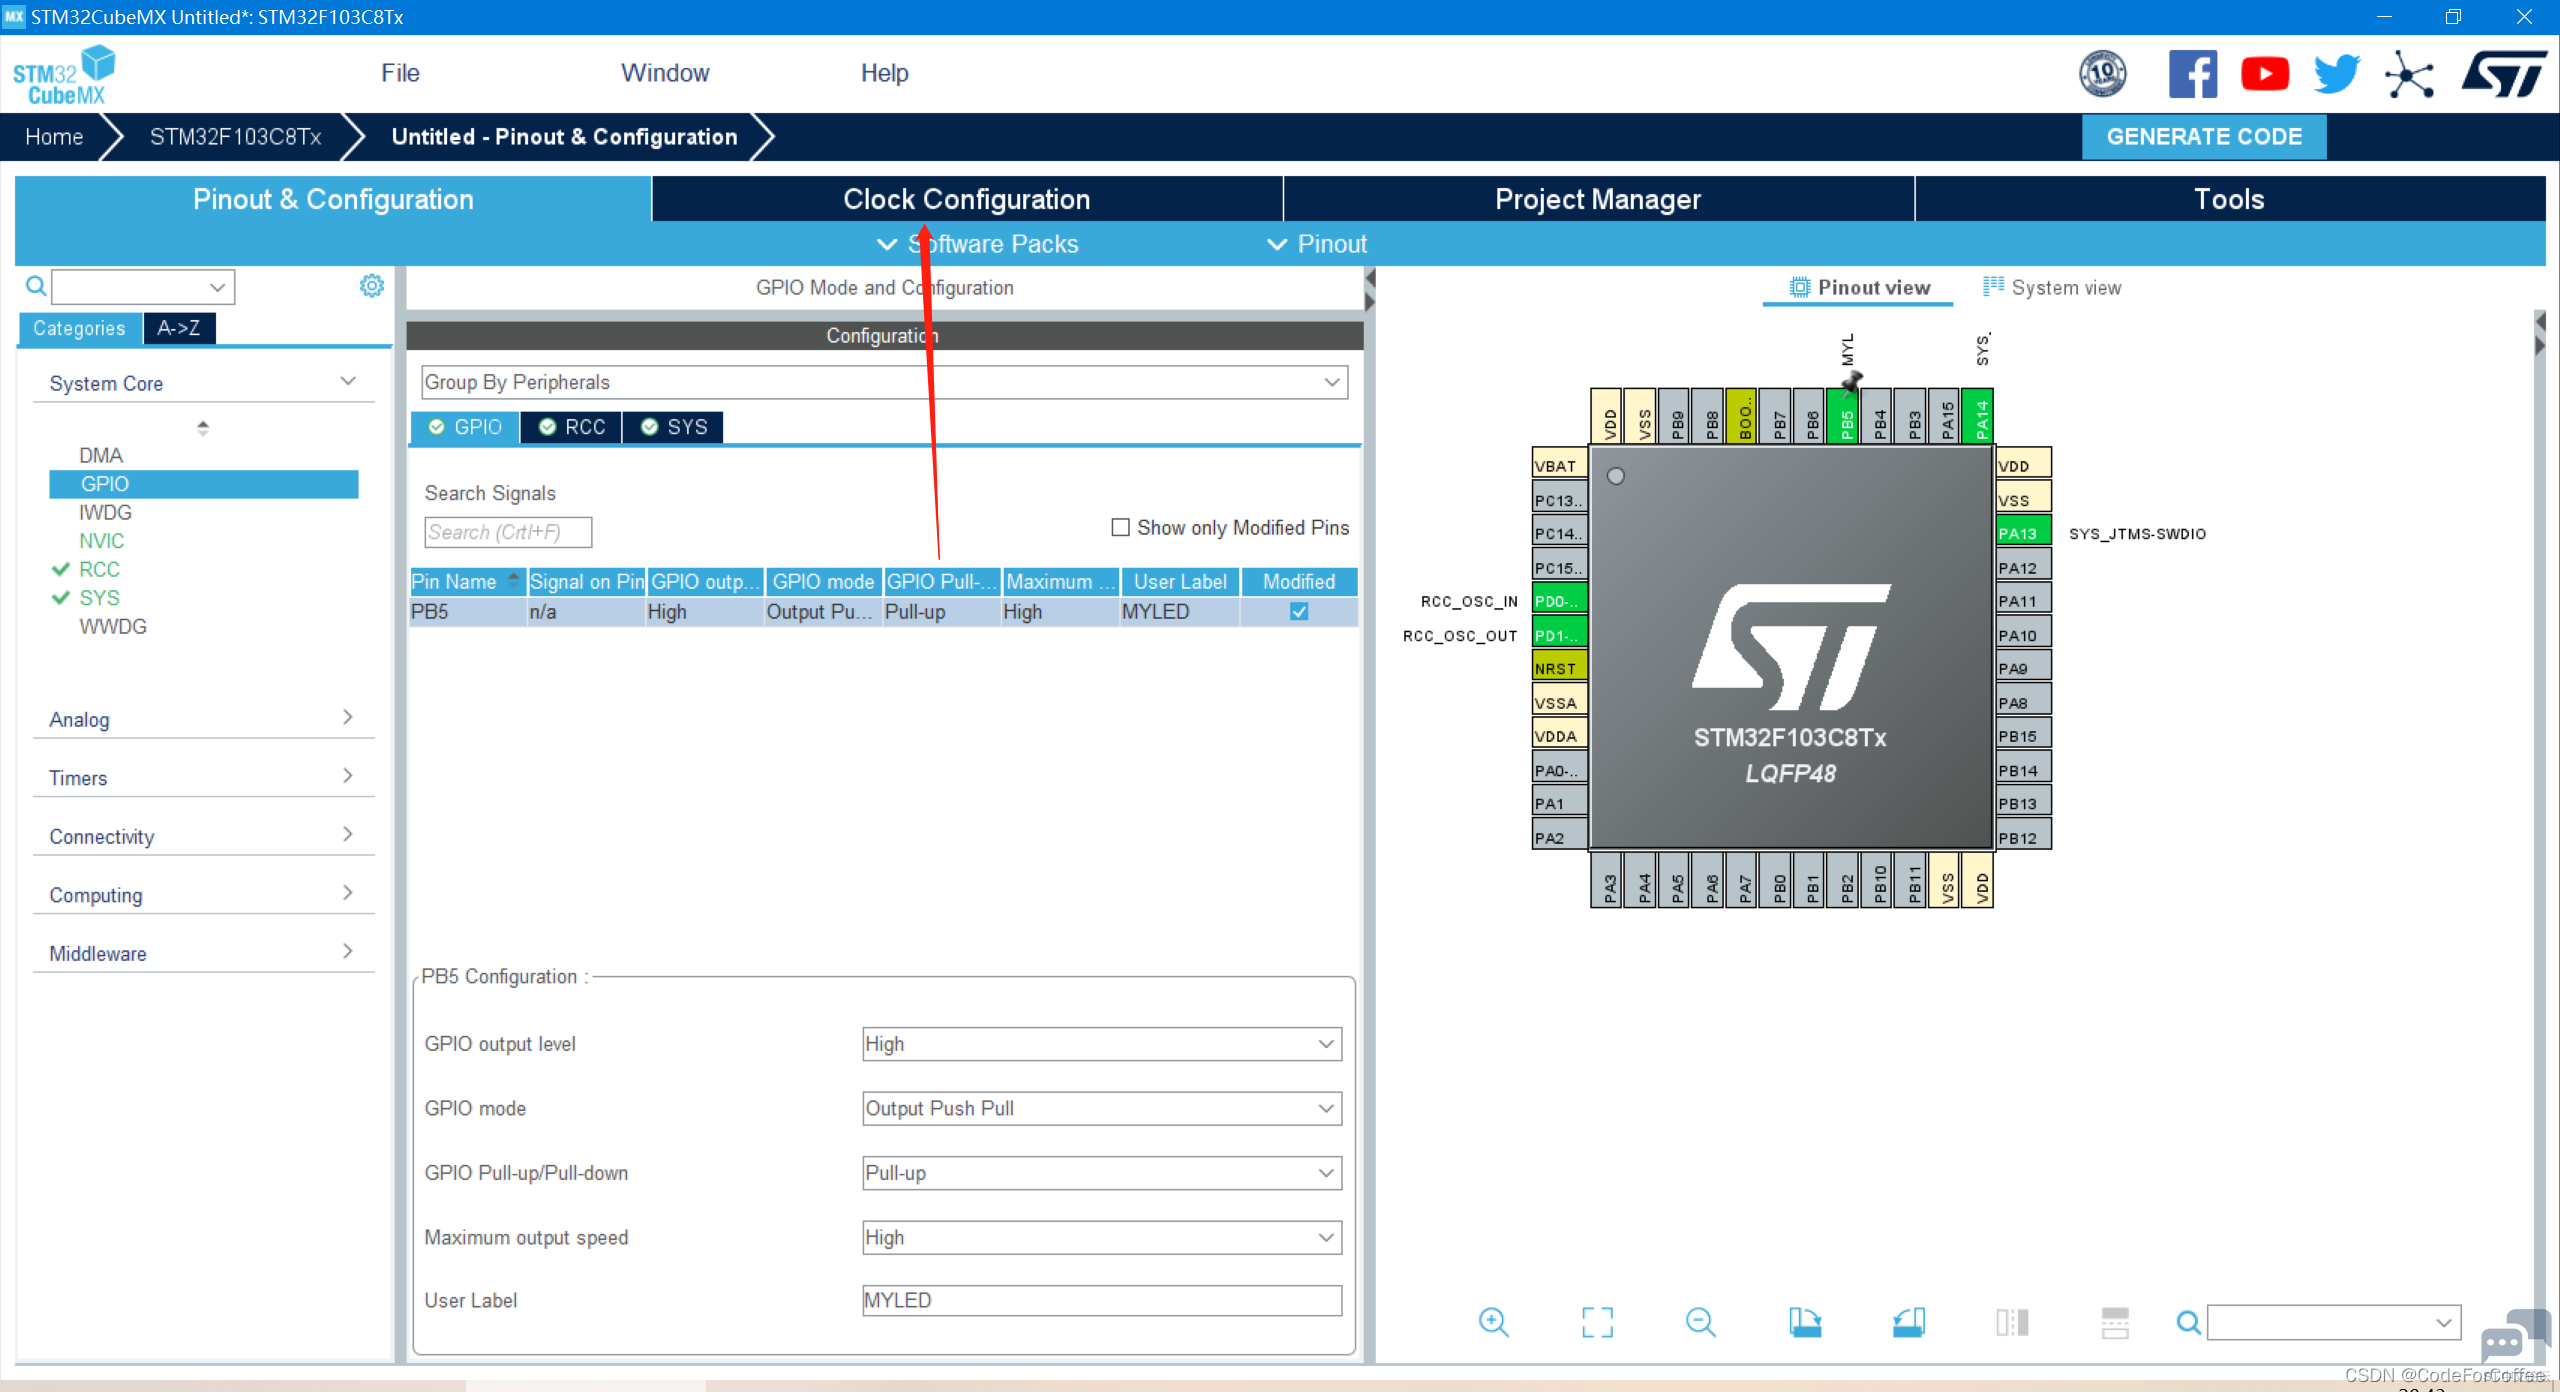Switch to the Clock Configuration tab

click(967, 199)
